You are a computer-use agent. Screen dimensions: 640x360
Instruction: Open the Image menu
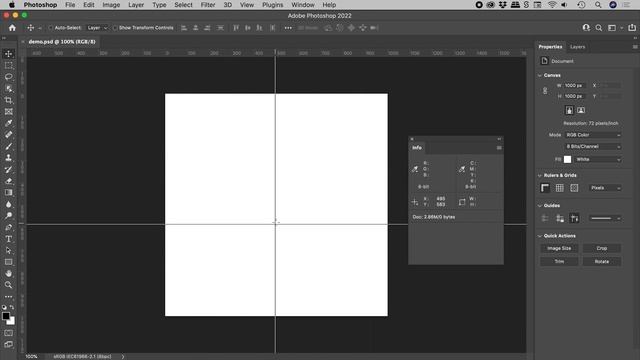[x=111, y=5]
